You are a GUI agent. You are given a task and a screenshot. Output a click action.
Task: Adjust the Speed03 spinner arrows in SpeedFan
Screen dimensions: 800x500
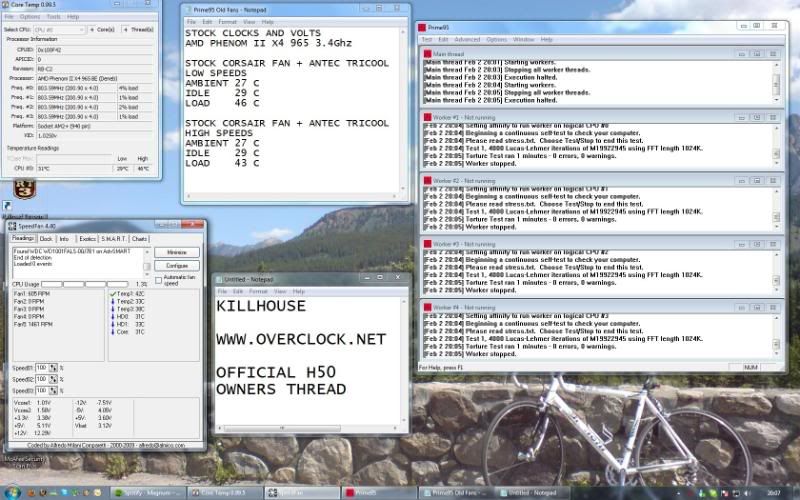coord(53,391)
